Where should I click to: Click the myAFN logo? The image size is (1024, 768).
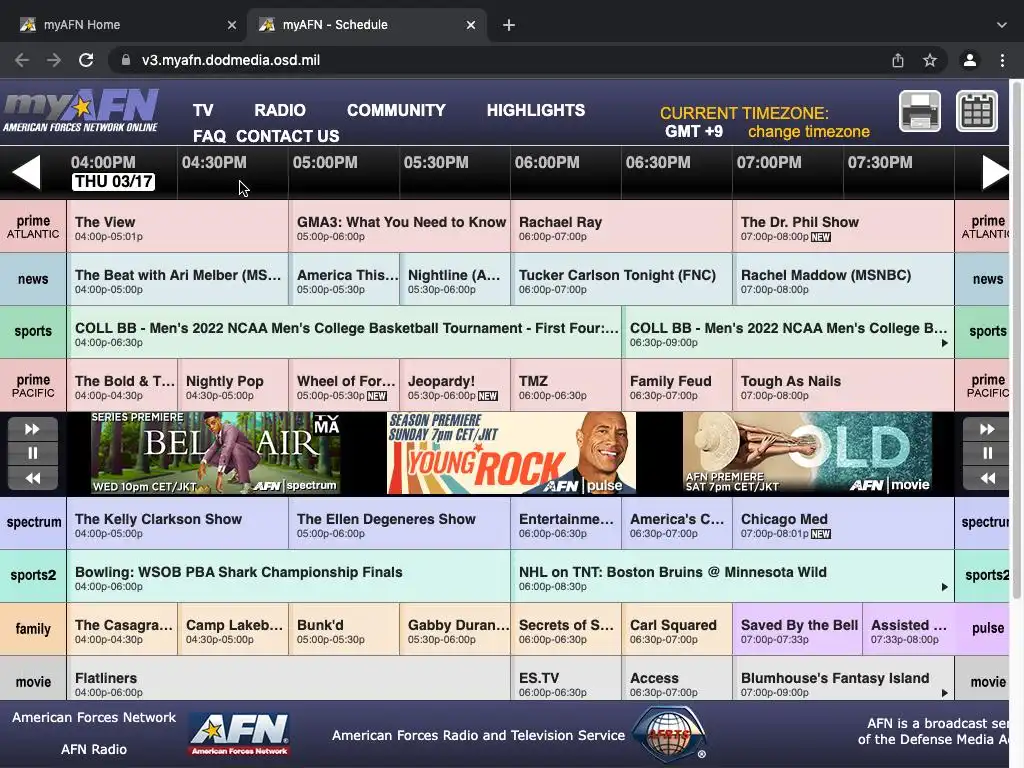(81, 111)
